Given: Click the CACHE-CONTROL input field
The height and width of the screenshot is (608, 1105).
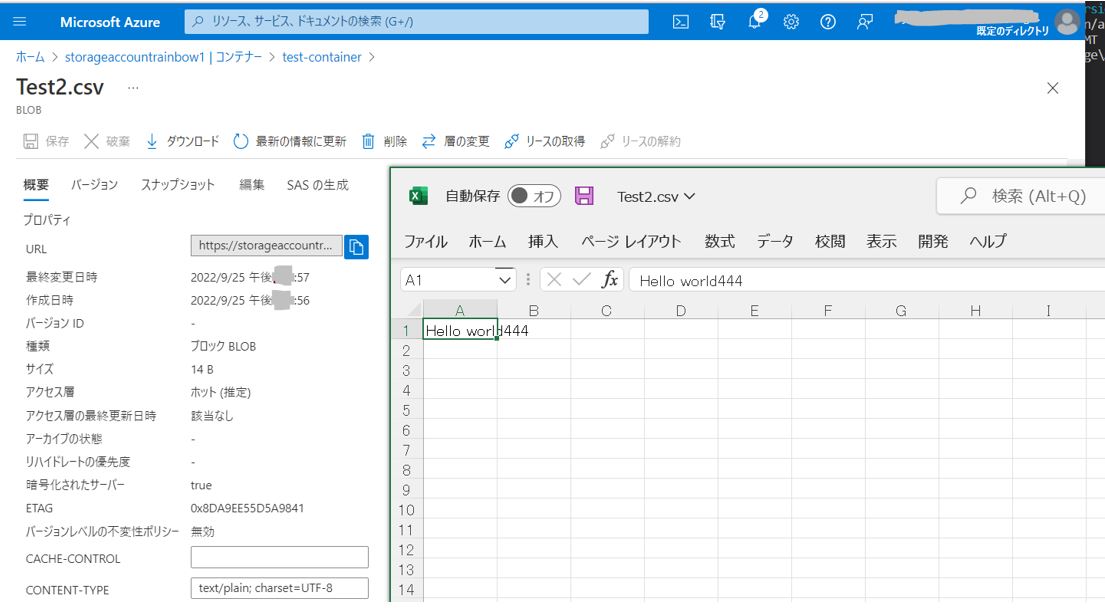Looking at the screenshot, I should coord(279,557).
